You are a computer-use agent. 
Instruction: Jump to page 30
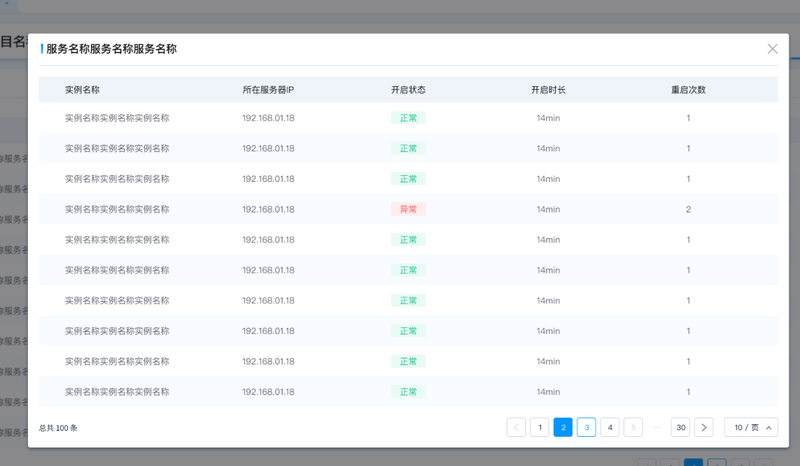coord(681,427)
